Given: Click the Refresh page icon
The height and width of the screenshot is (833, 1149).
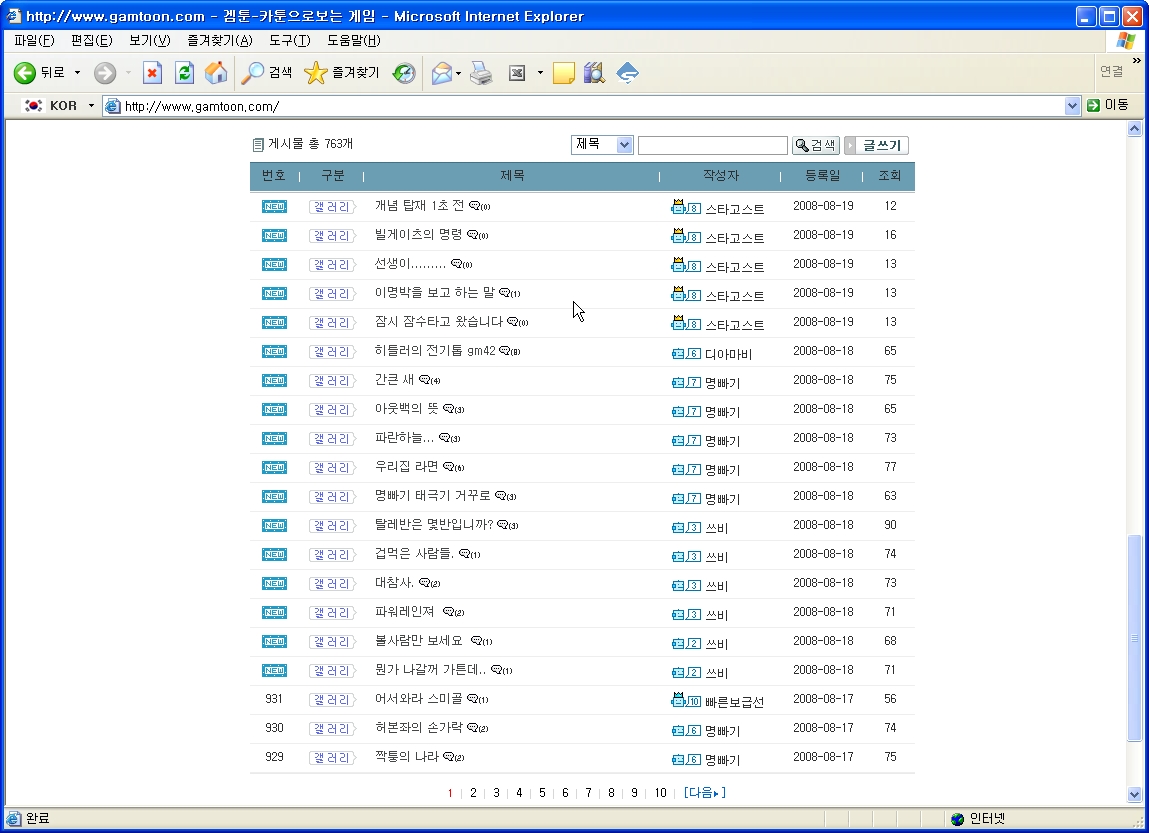Looking at the screenshot, I should pyautogui.click(x=184, y=73).
